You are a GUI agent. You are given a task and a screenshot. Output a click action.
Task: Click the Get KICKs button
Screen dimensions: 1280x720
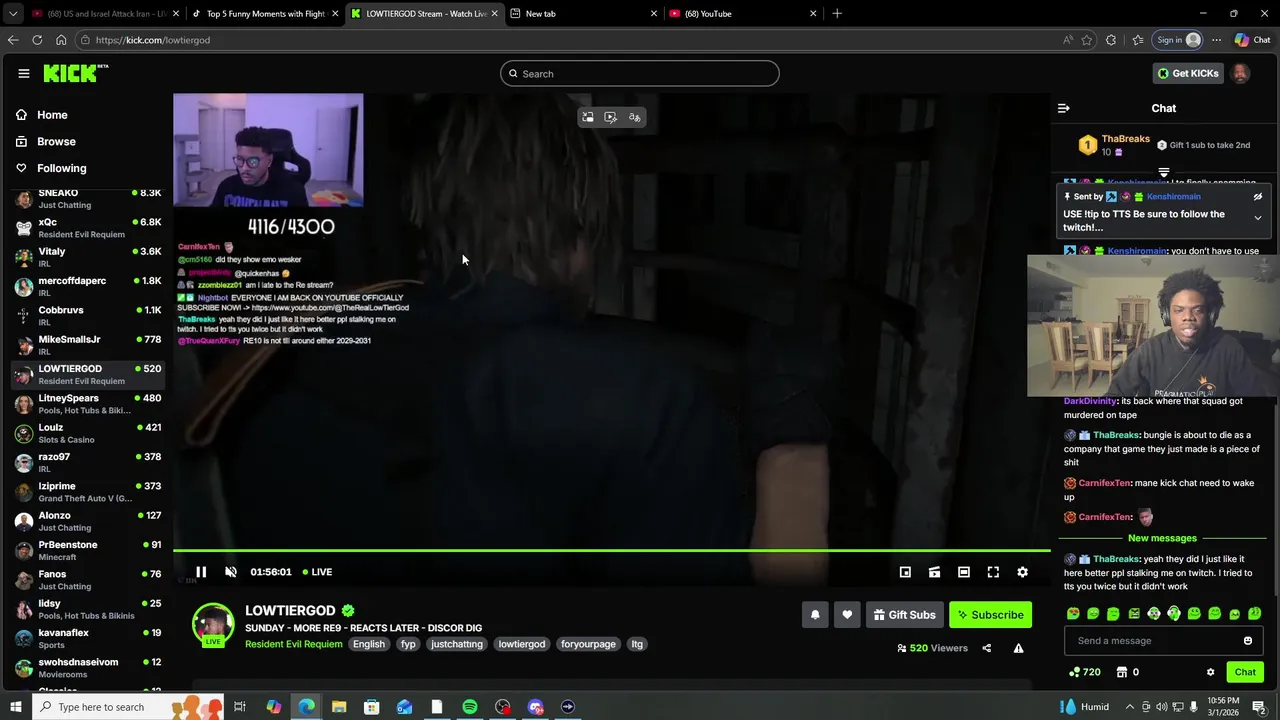click(1188, 73)
